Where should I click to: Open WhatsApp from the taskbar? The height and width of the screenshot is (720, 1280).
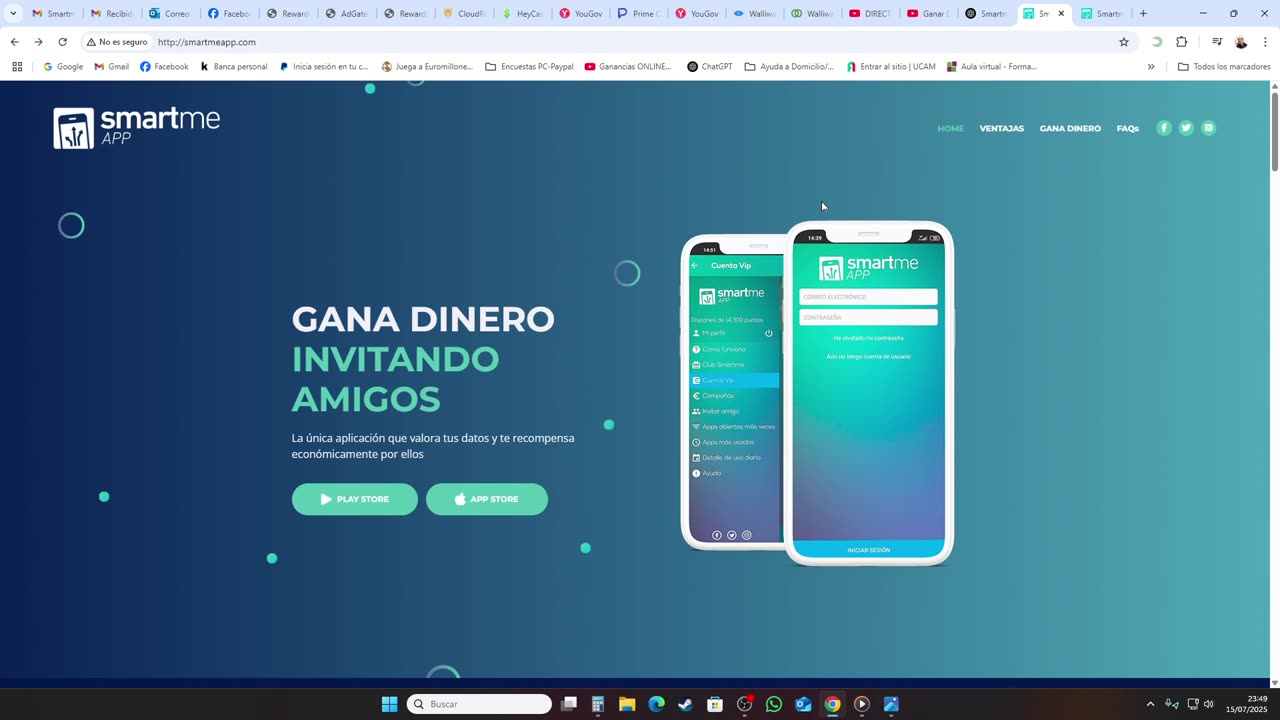(774, 704)
